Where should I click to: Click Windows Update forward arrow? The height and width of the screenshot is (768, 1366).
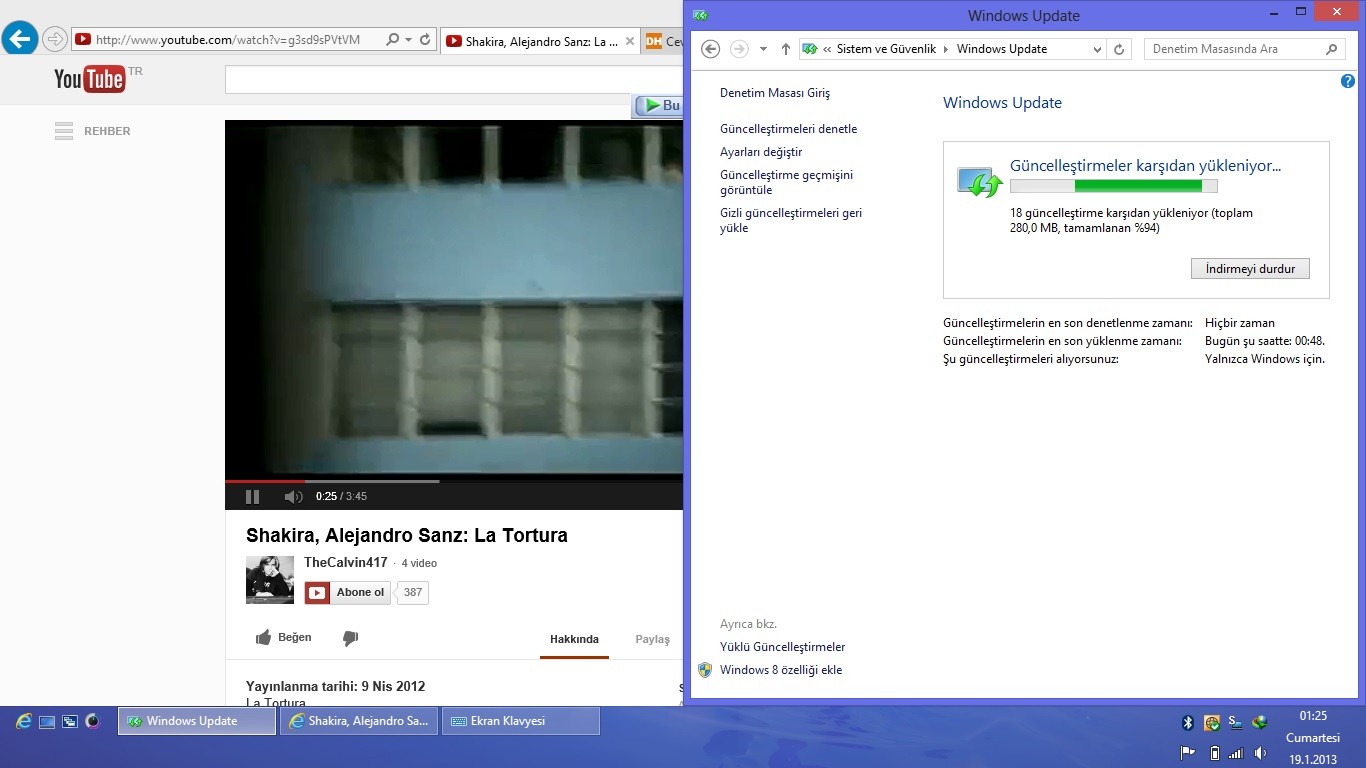(x=739, y=49)
